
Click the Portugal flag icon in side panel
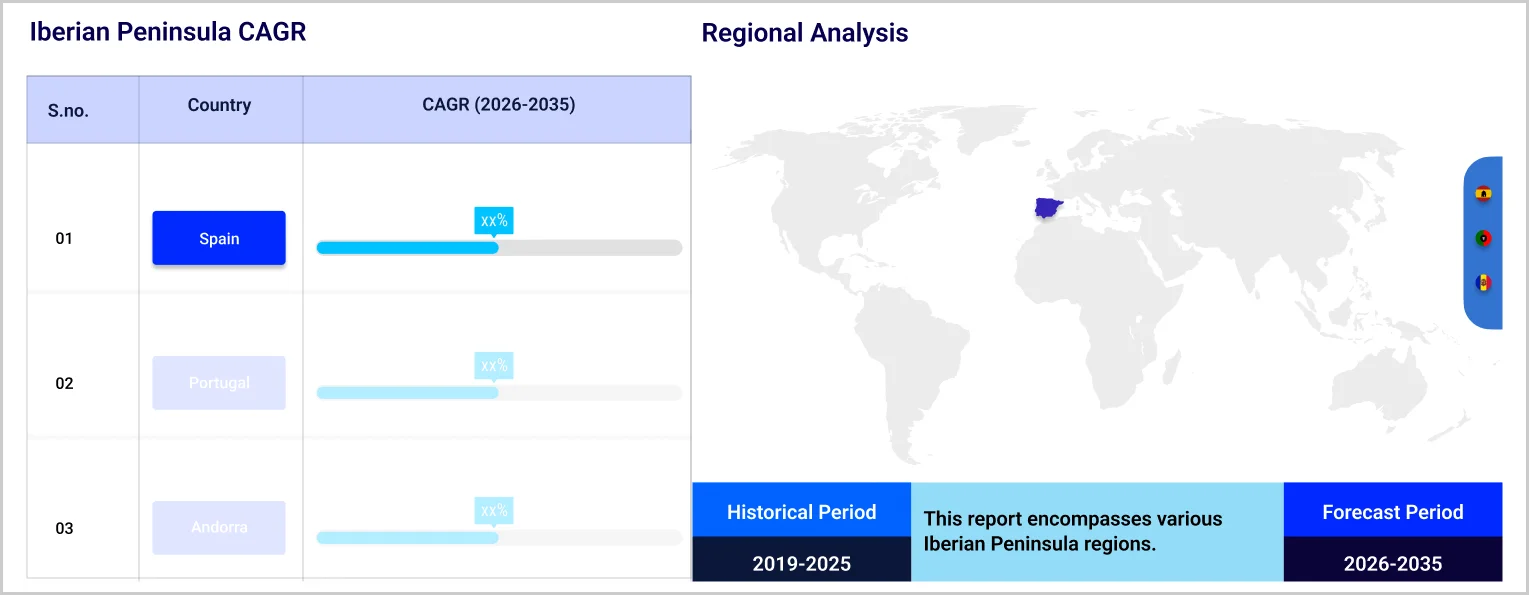[x=1483, y=238]
